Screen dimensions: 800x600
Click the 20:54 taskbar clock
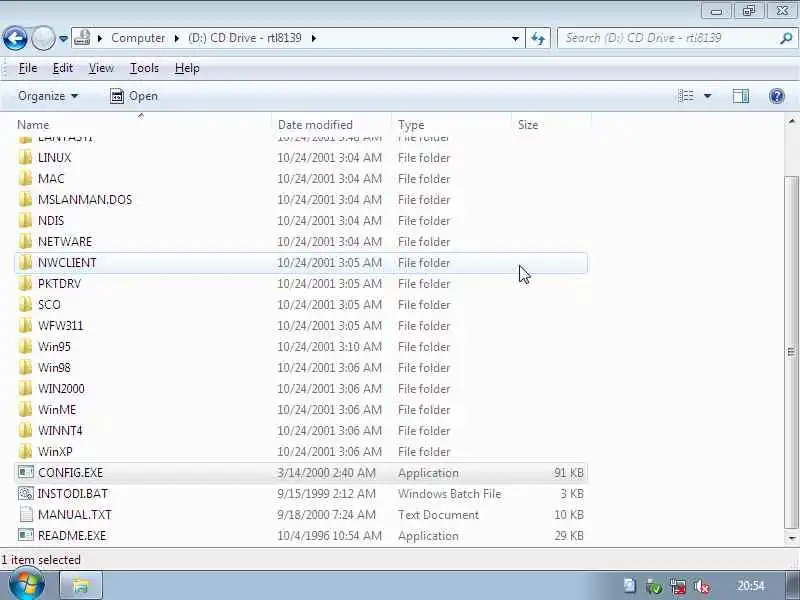pos(751,586)
